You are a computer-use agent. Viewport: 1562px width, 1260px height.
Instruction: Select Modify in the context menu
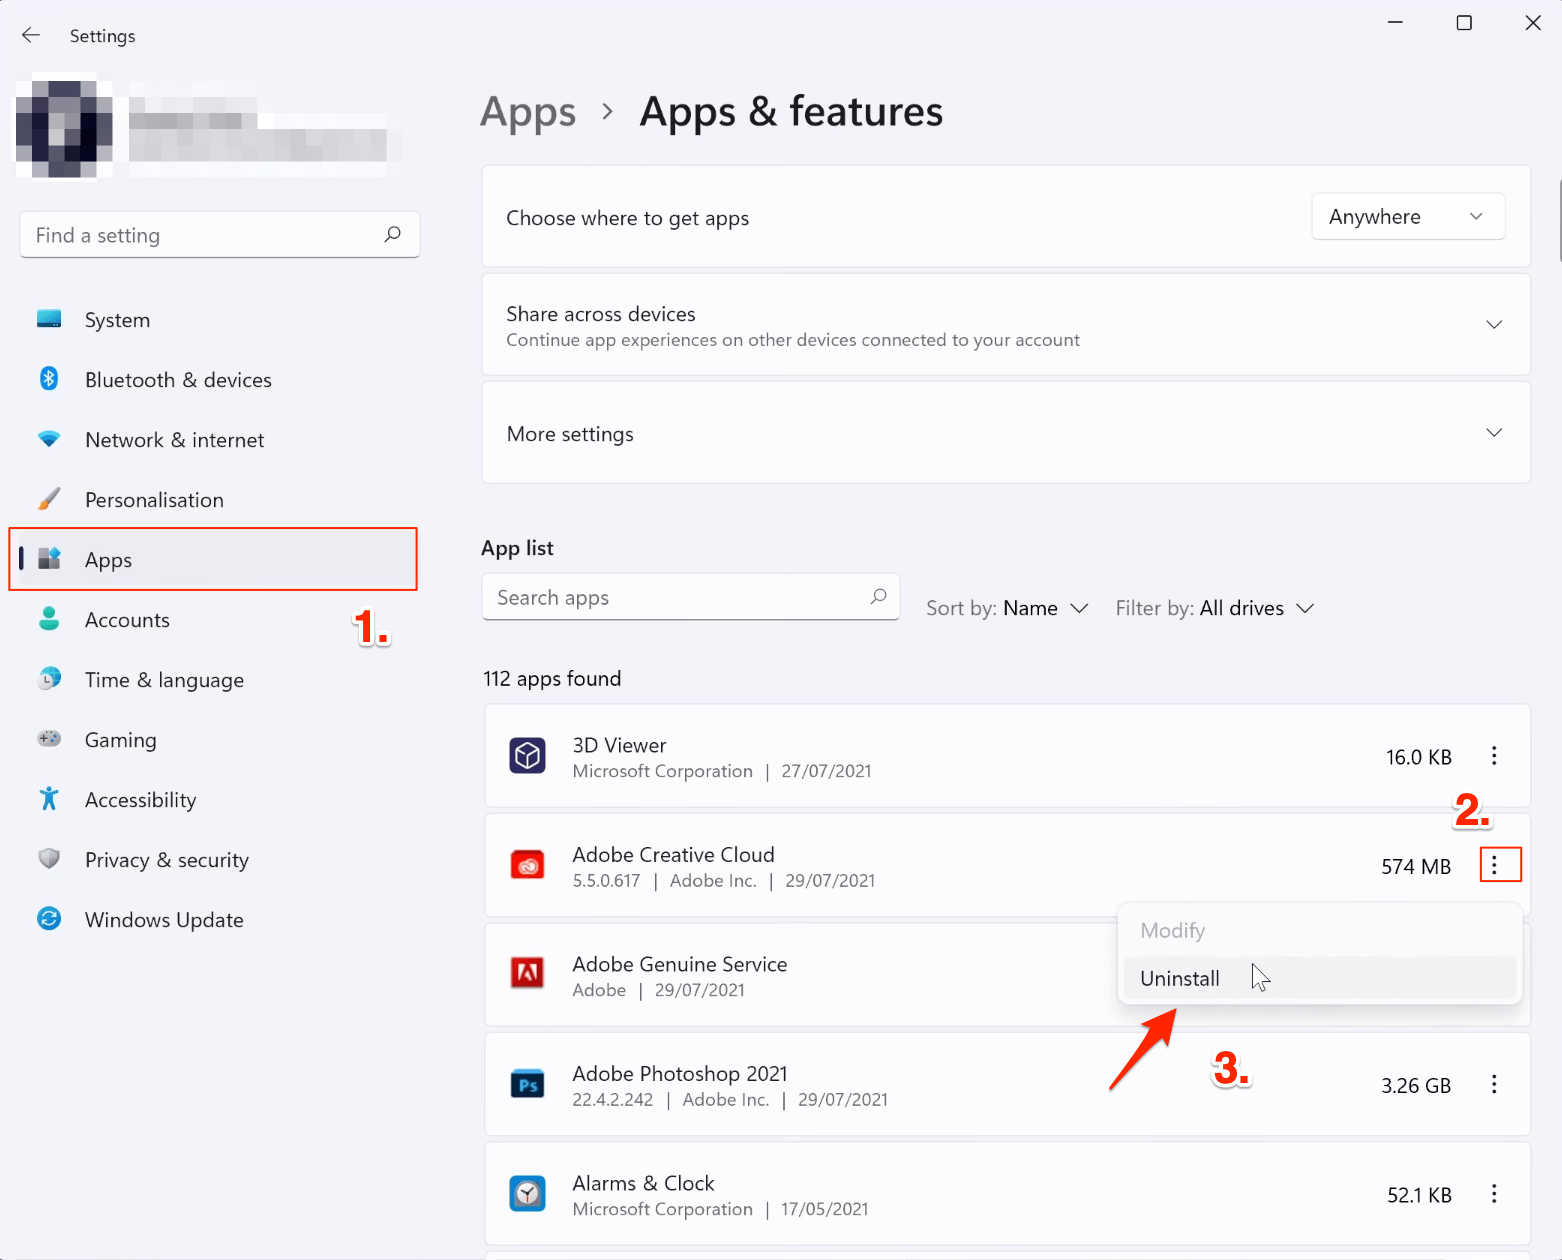coord(1173,930)
